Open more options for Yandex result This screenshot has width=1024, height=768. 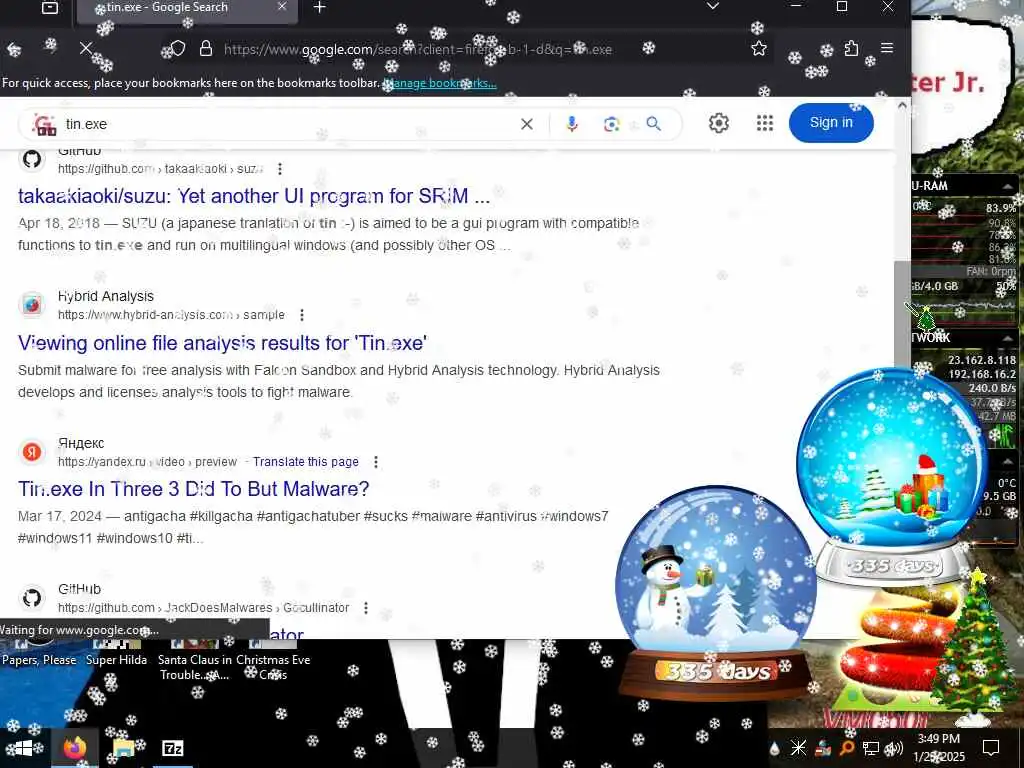tap(376, 462)
